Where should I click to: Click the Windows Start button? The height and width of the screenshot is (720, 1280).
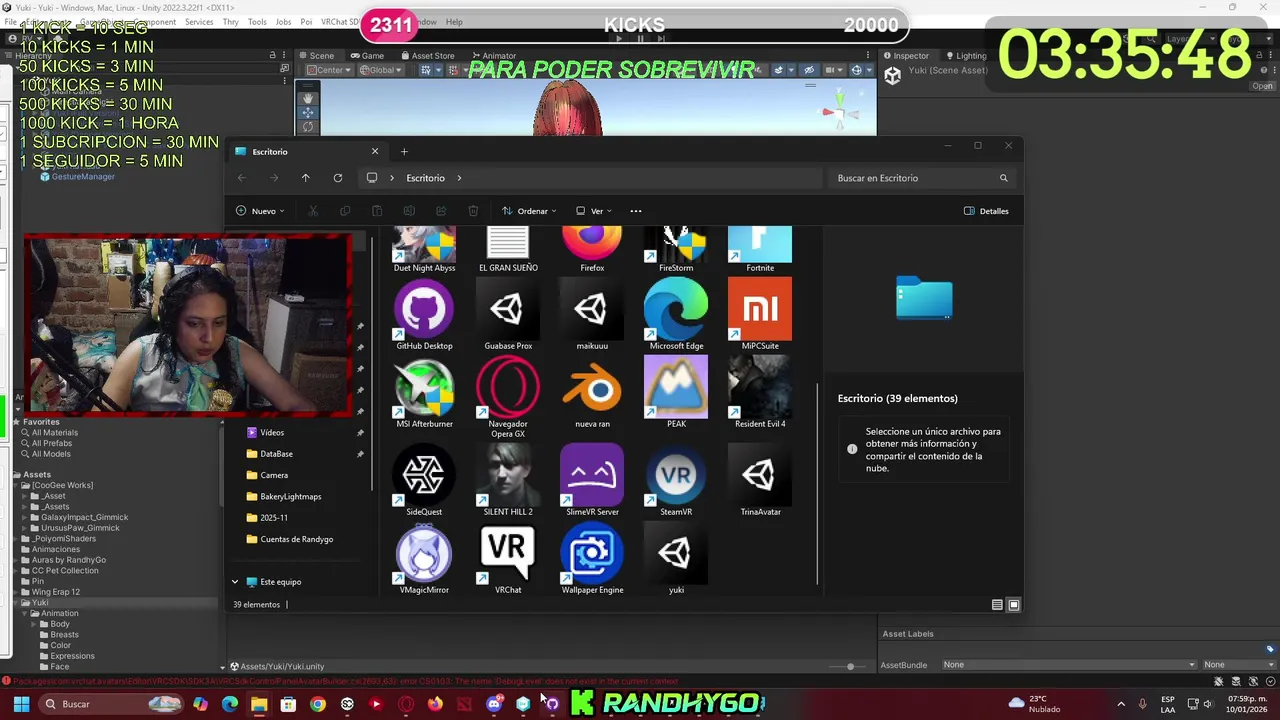pos(21,704)
